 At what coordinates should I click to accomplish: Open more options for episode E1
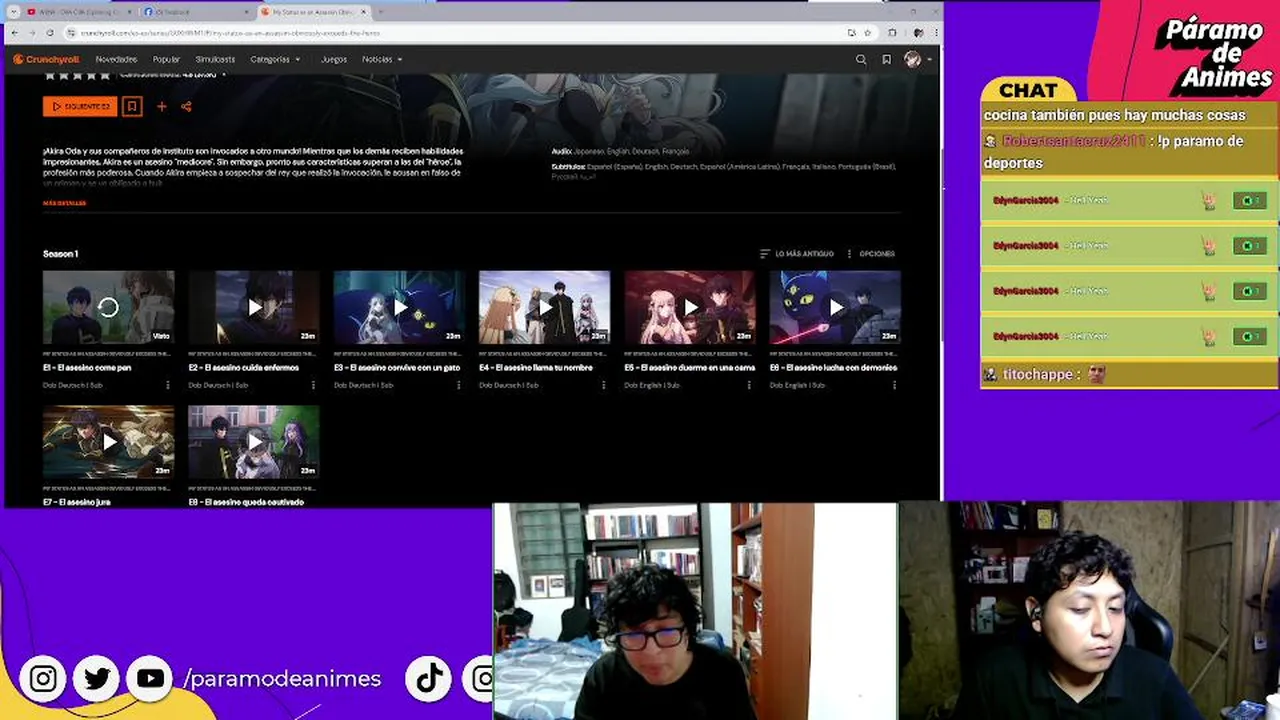pos(168,385)
